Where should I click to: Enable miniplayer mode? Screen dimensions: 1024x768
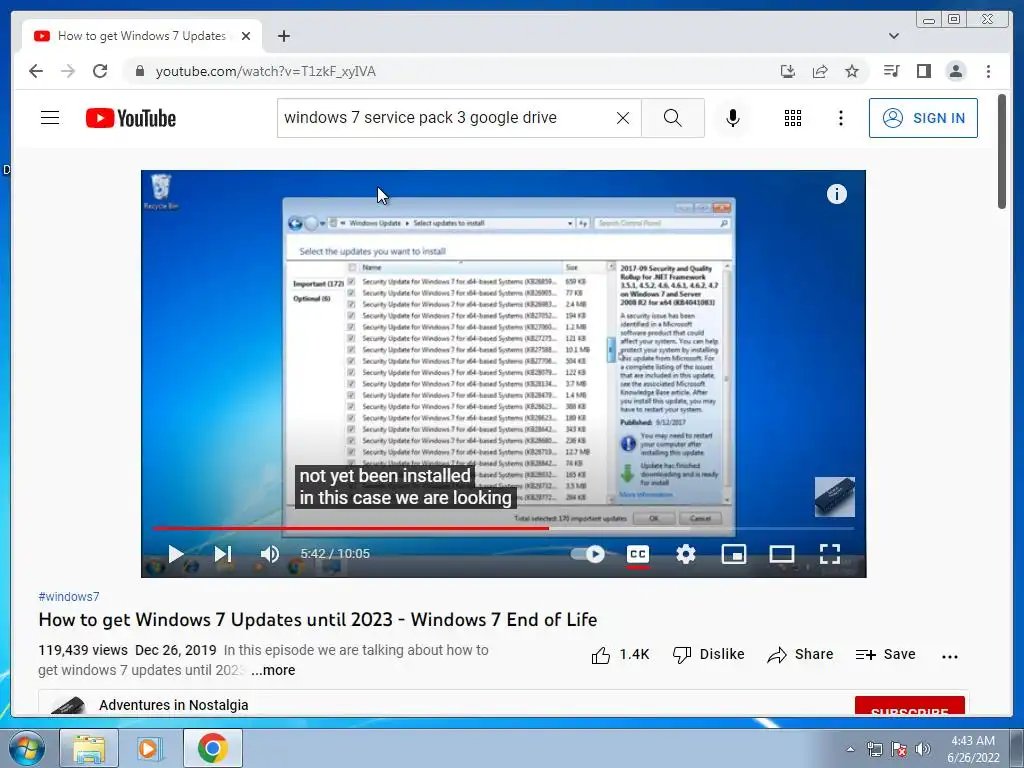point(733,554)
